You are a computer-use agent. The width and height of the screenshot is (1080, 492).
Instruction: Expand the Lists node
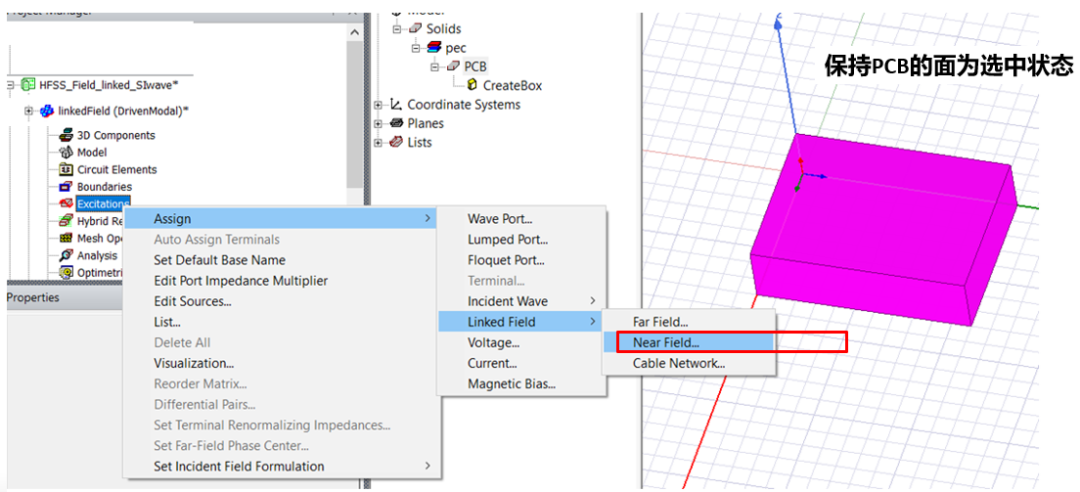(x=378, y=143)
